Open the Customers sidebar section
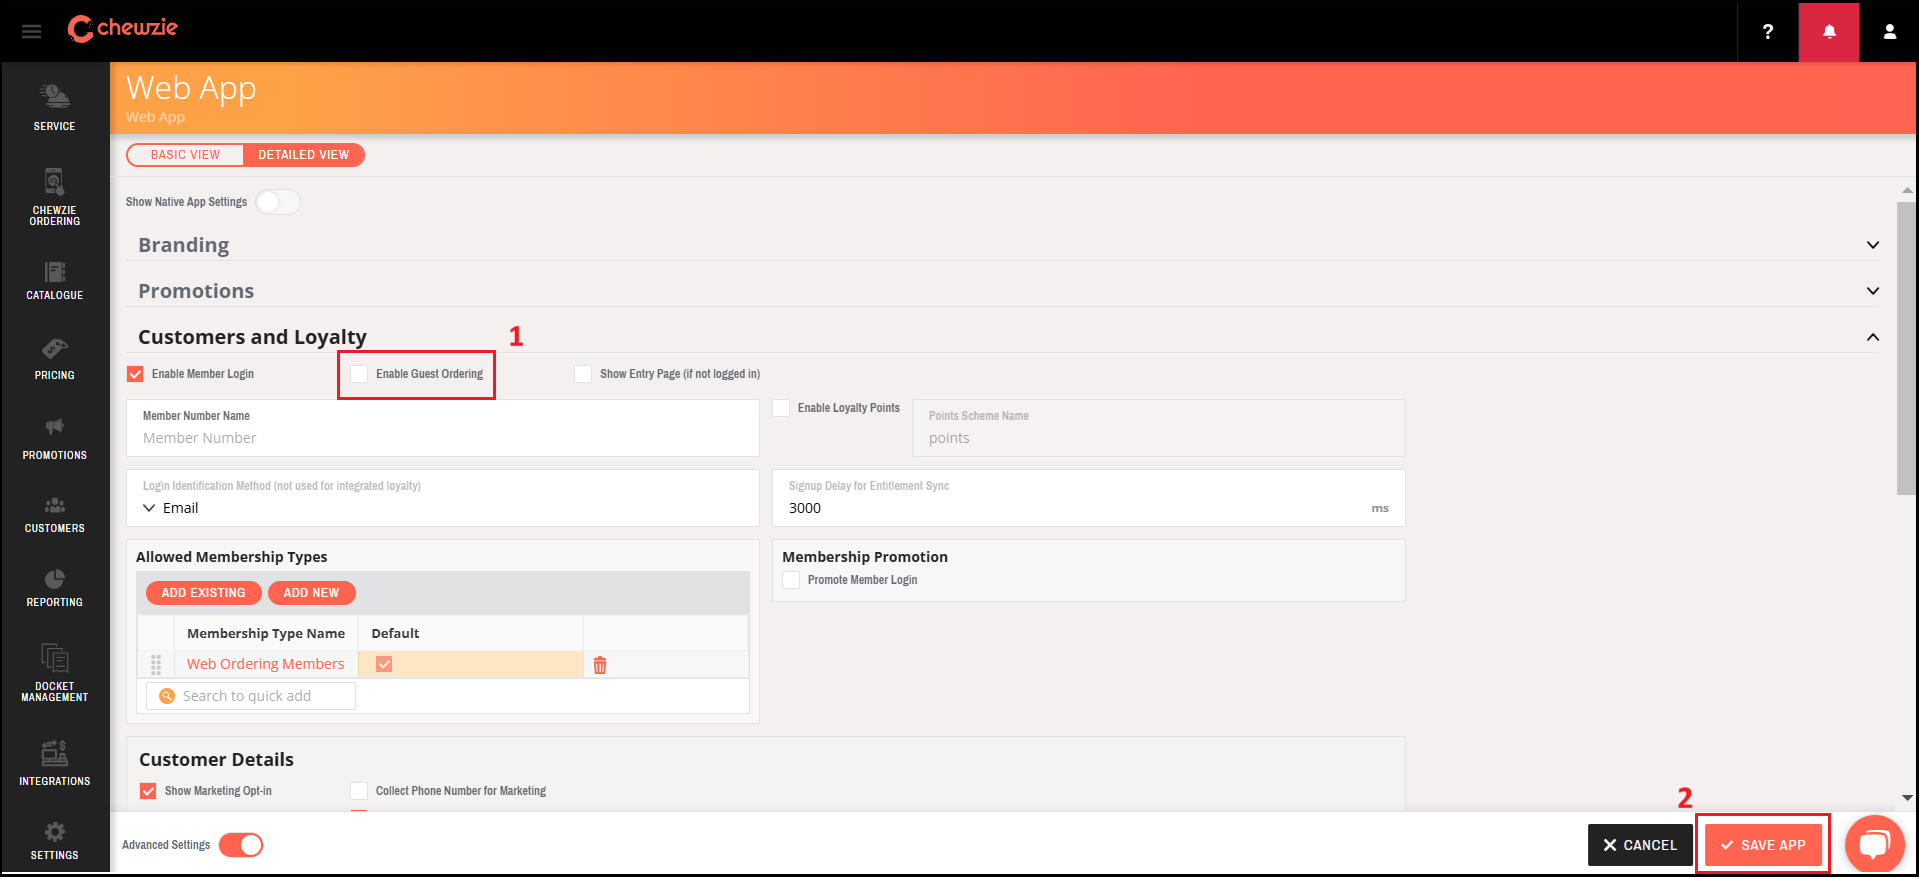The image size is (1919, 879). [55, 514]
